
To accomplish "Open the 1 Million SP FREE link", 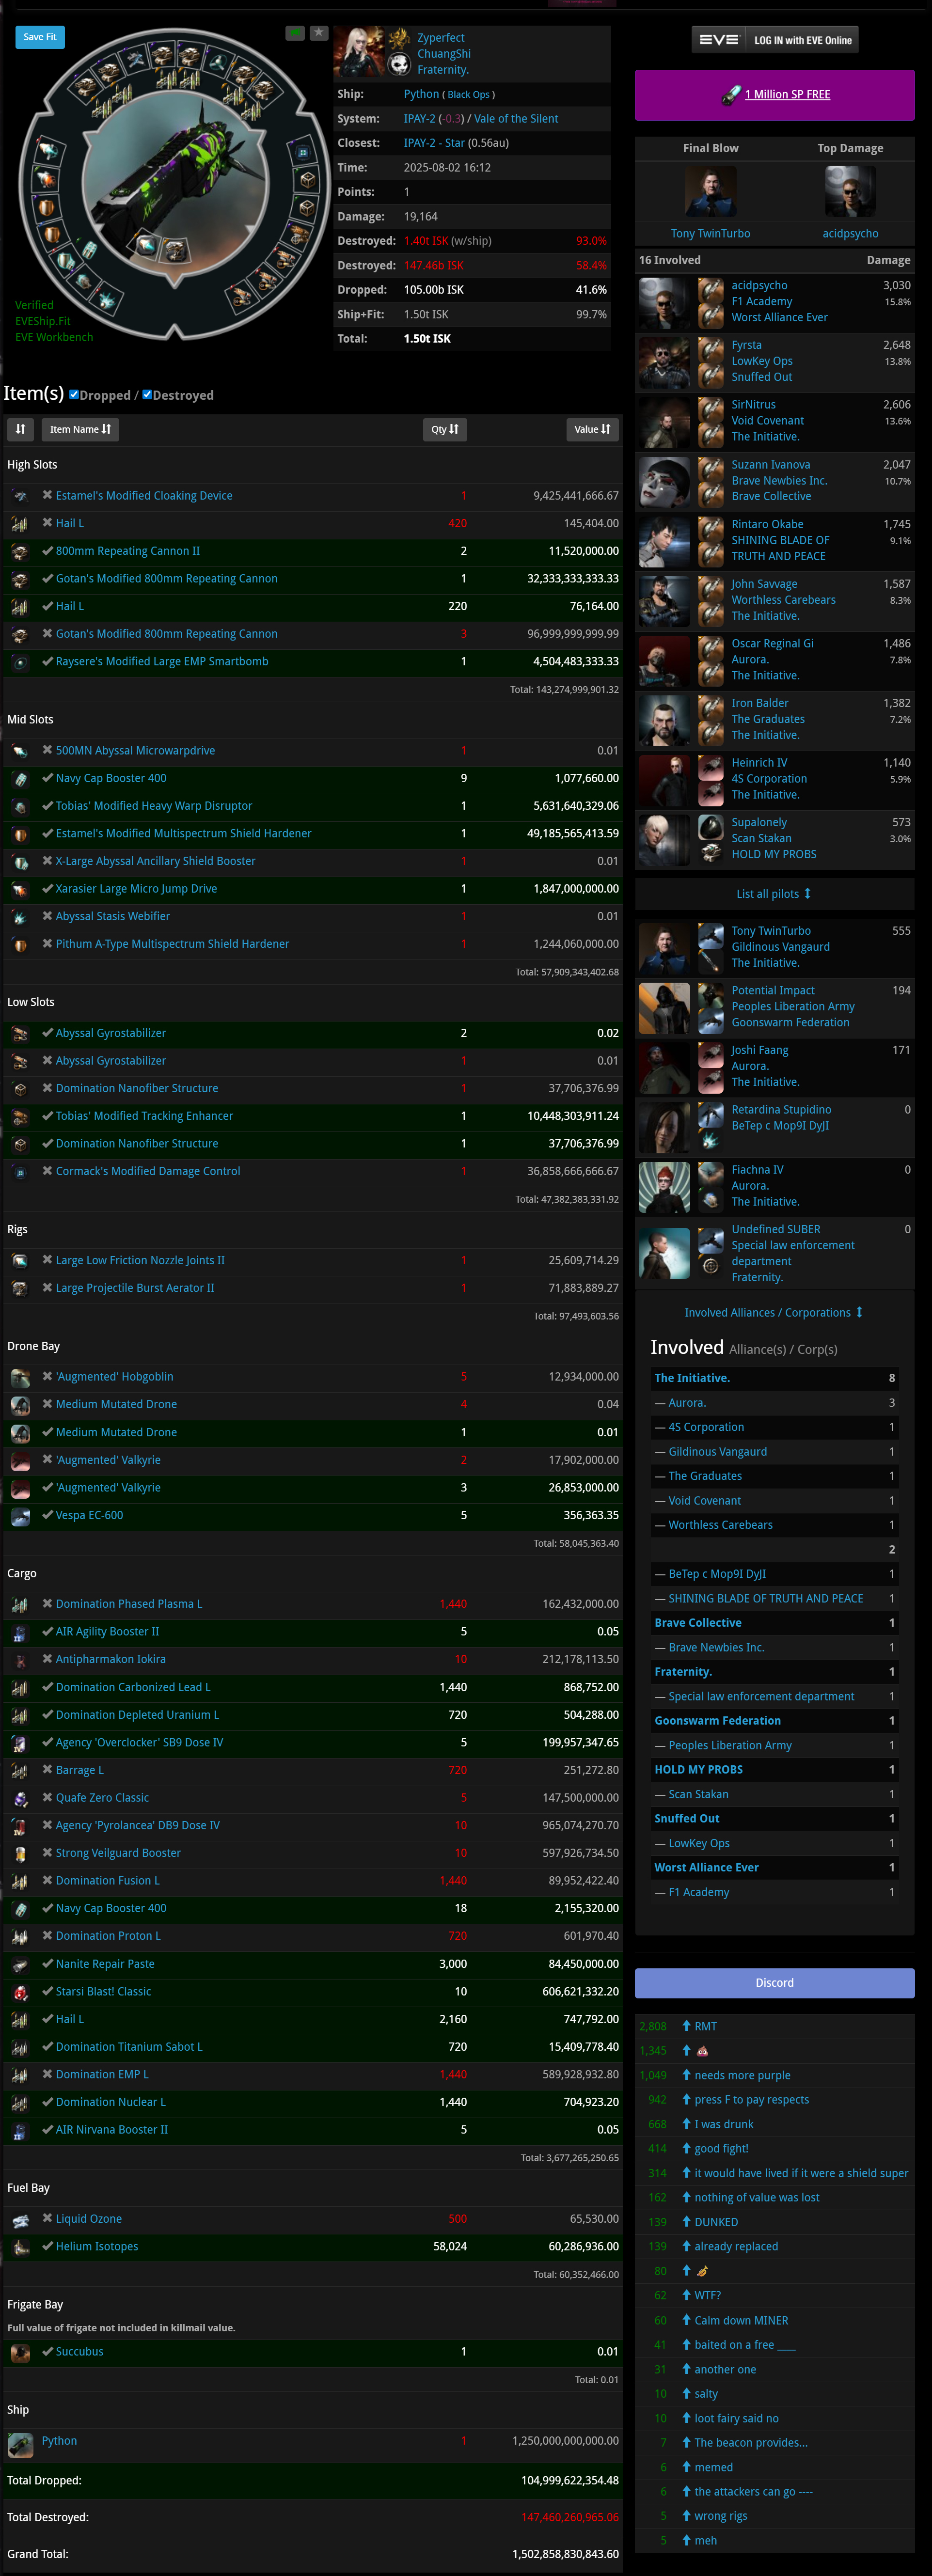I will click(x=787, y=95).
